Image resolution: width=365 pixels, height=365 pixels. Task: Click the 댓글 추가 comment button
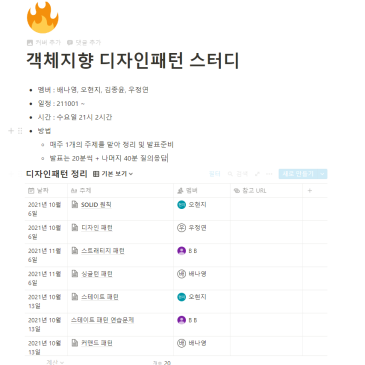(x=84, y=42)
